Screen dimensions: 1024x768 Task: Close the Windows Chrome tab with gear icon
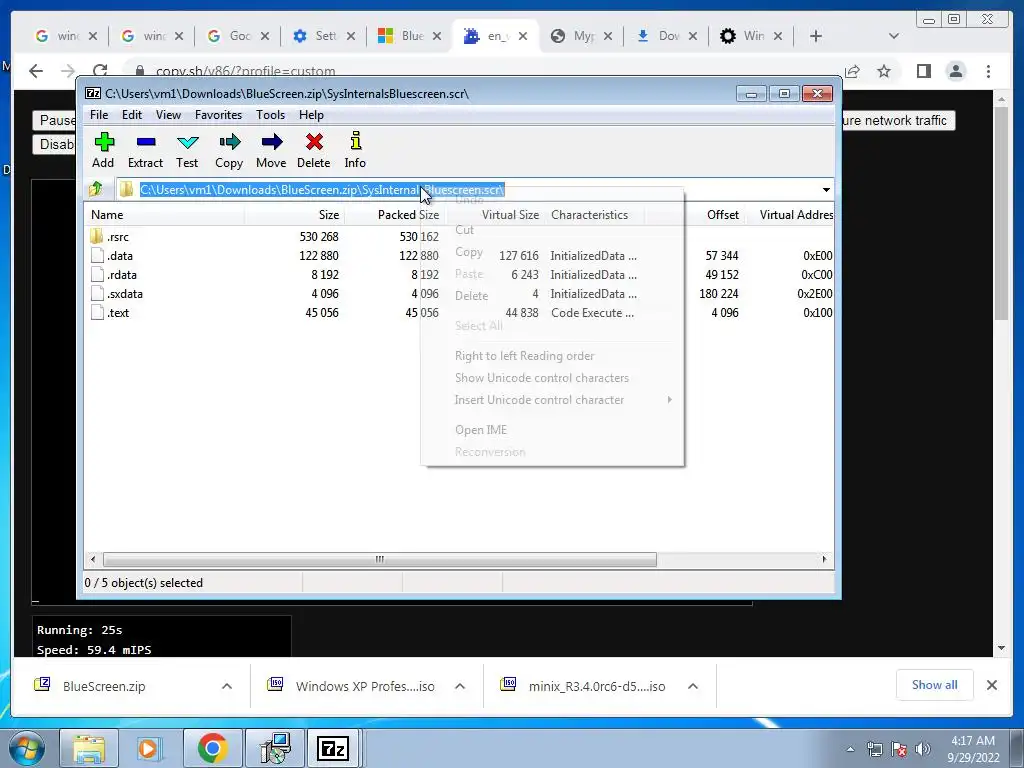pyautogui.click(x=777, y=36)
